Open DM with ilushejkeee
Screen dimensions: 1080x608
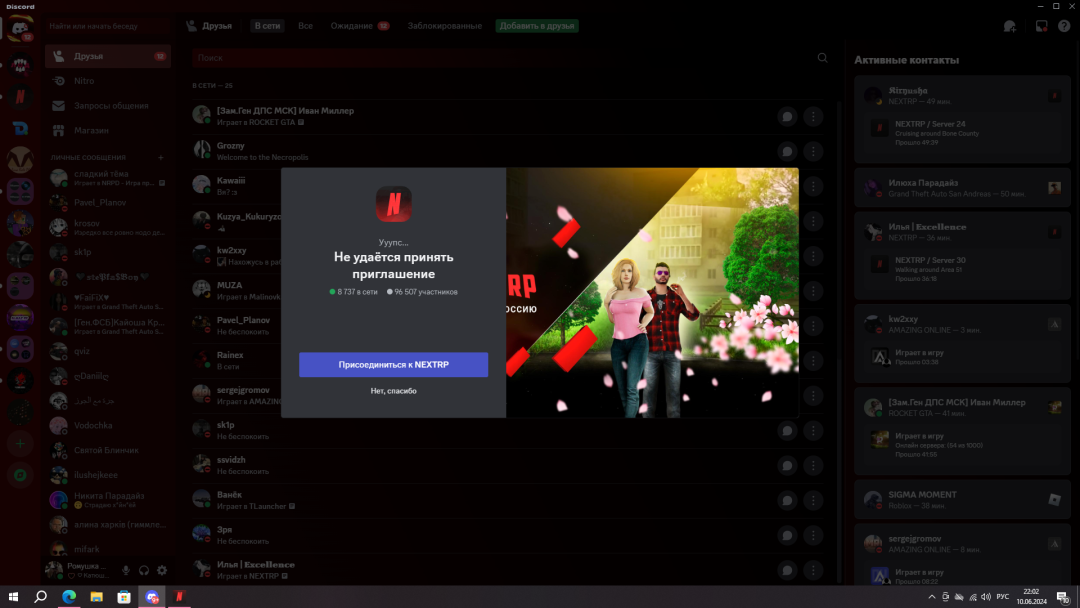(107, 475)
